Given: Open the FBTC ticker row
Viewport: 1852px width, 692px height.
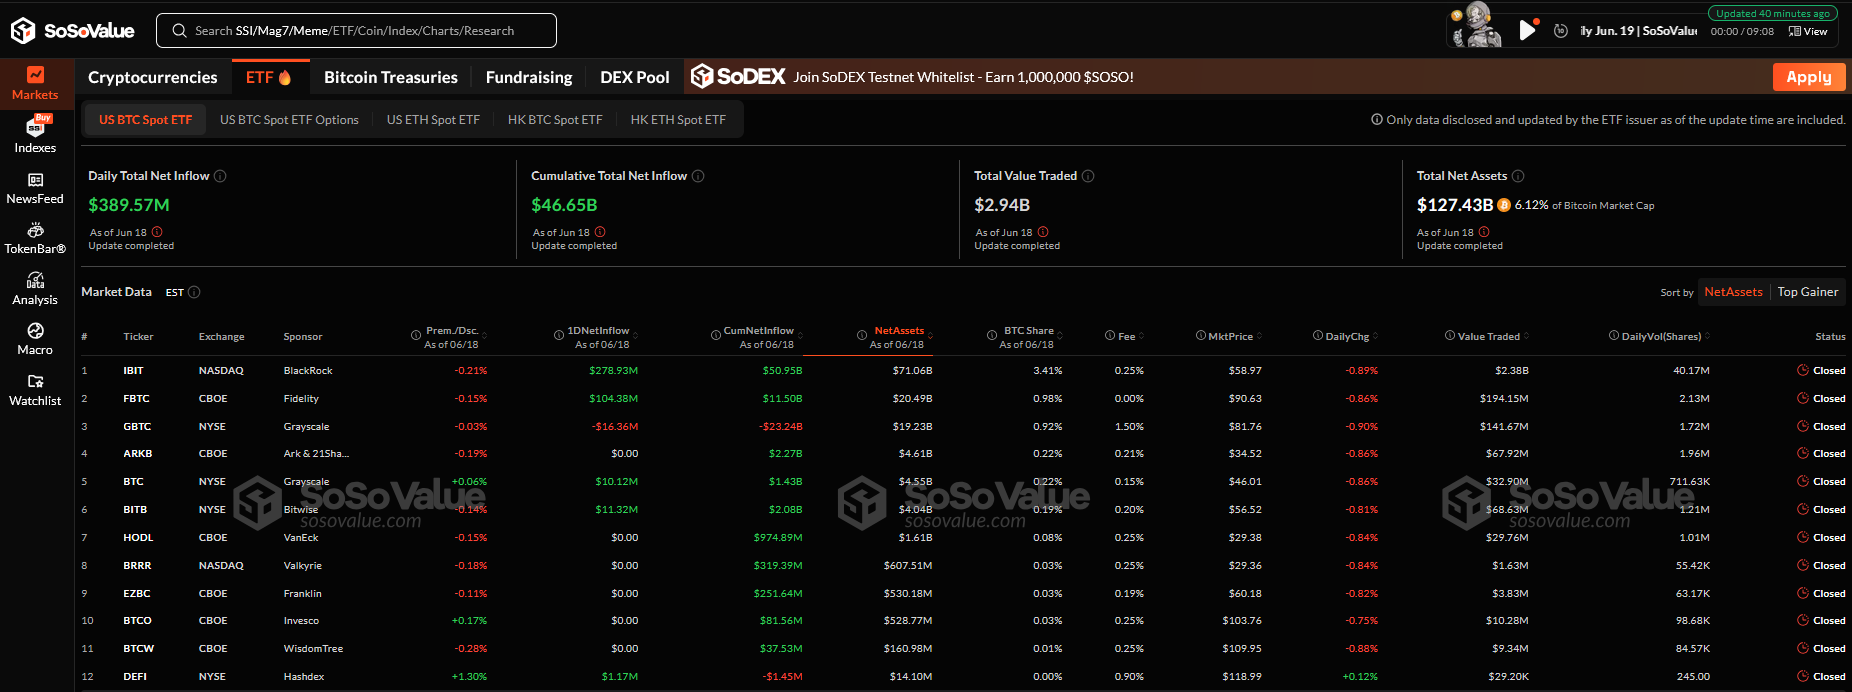Looking at the screenshot, I should coord(964,399).
